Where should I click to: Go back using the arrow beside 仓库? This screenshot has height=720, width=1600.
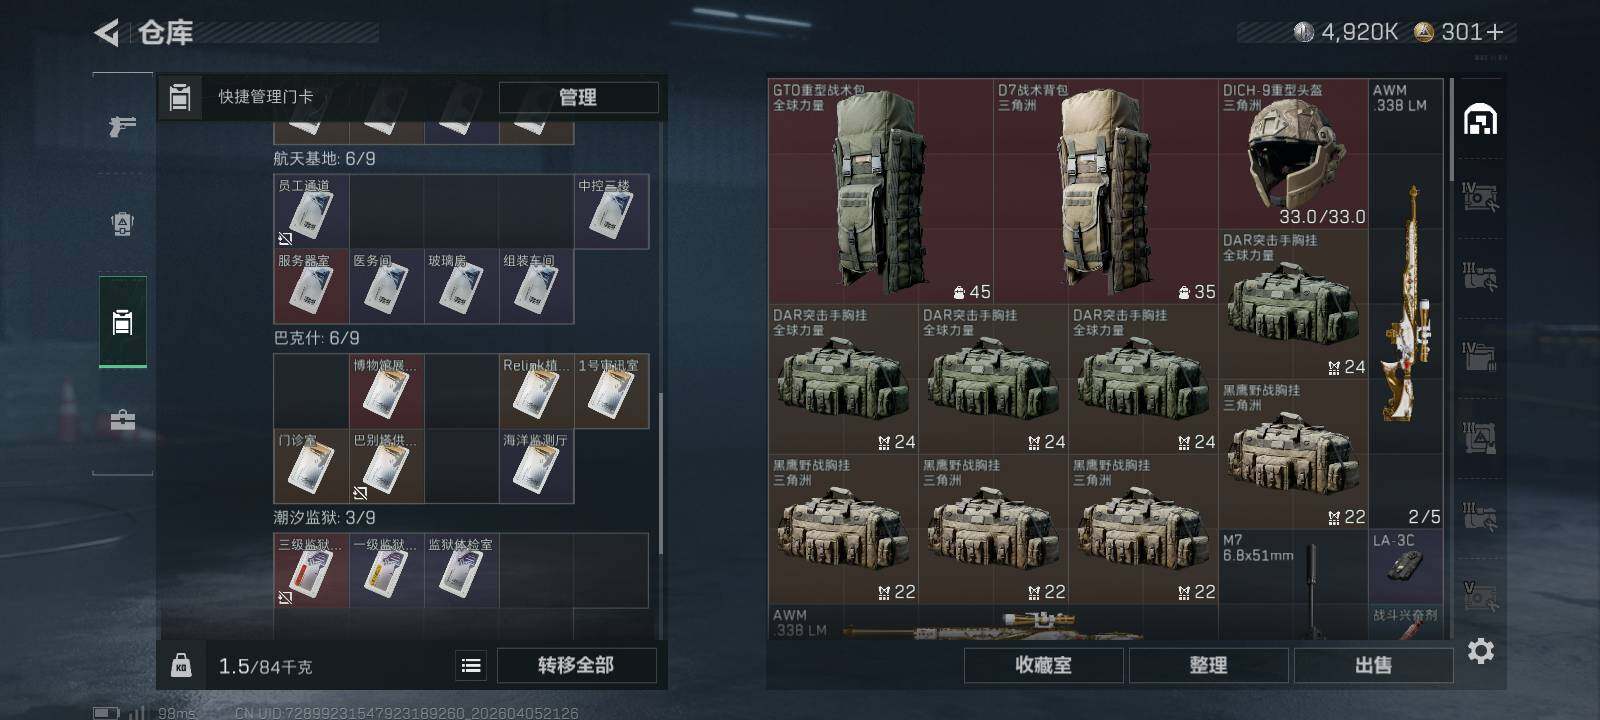[x=106, y=33]
